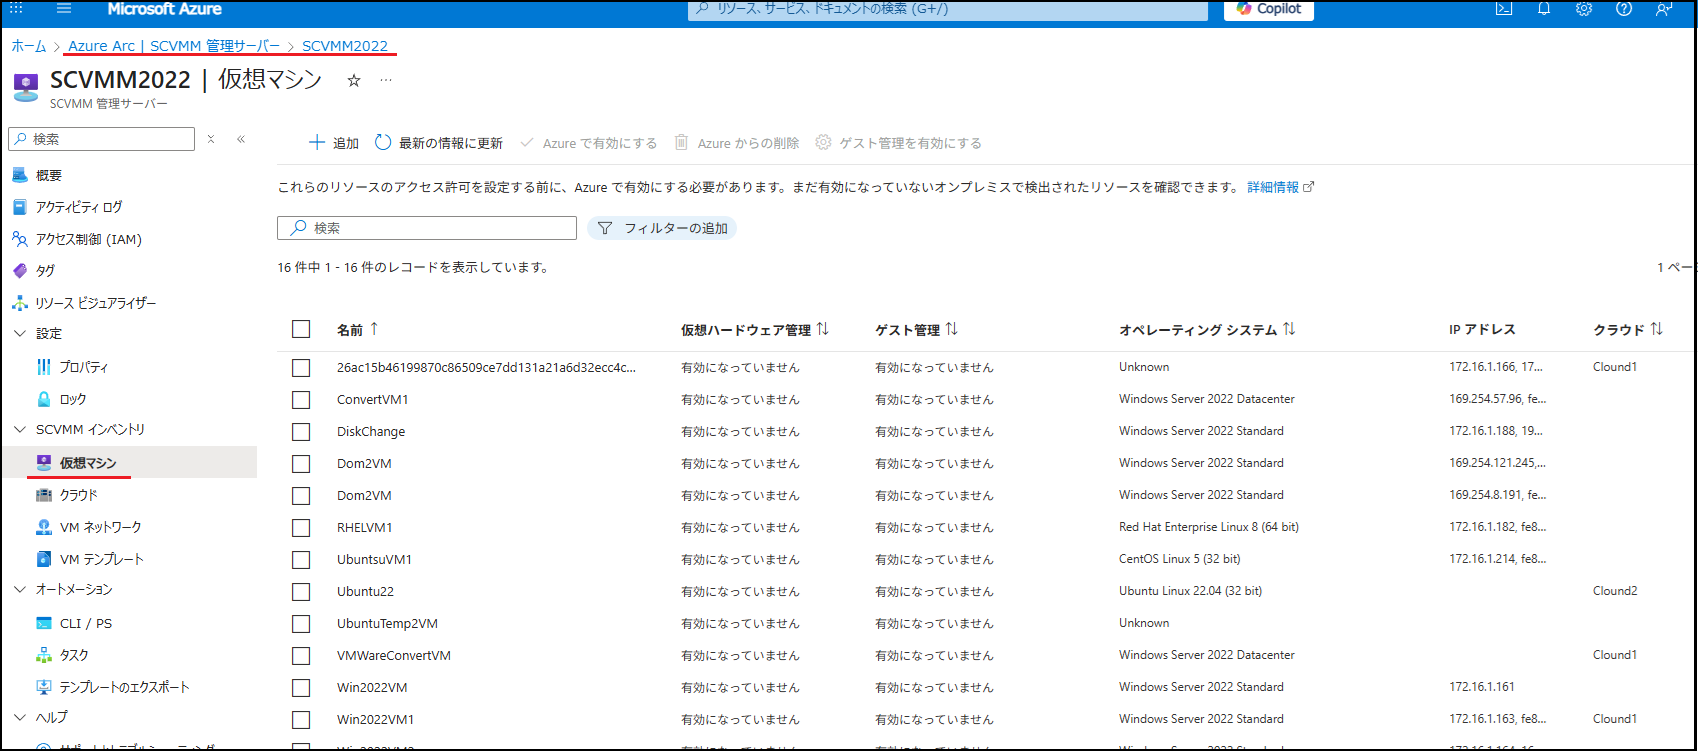Open portal settings gear icon
The height and width of the screenshot is (751, 1698).
coord(1584,9)
